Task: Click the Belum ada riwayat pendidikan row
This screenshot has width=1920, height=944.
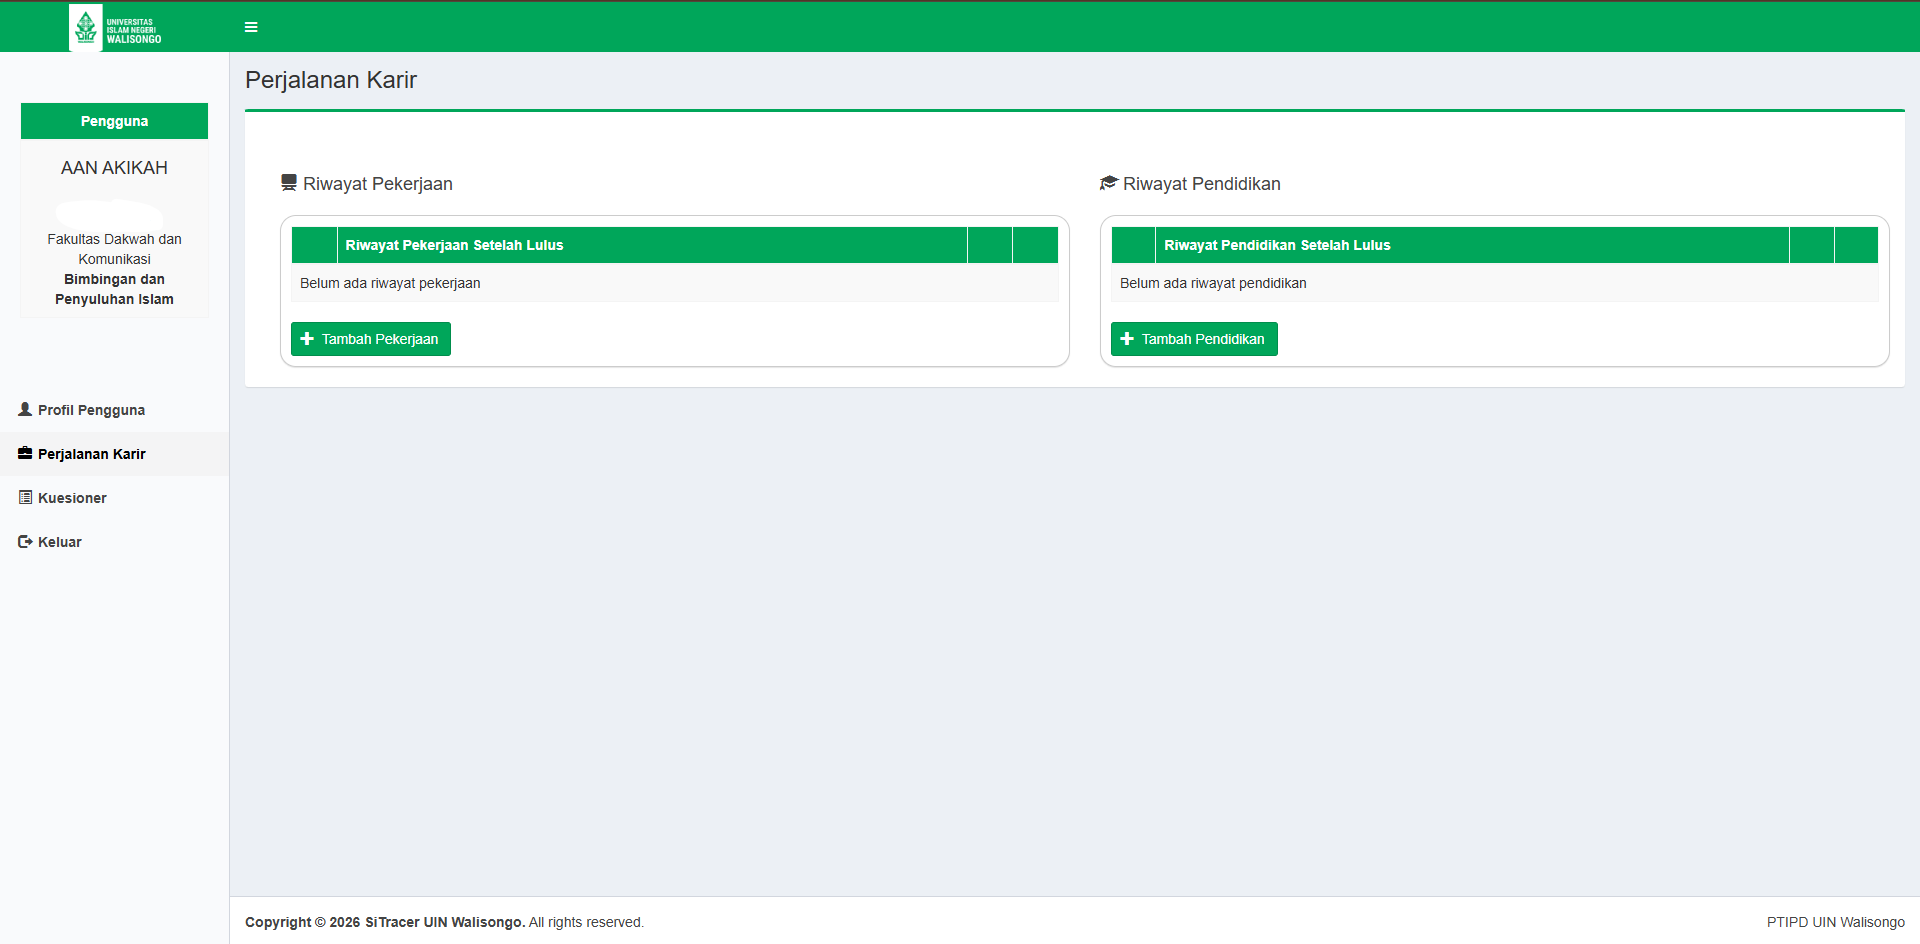Action: click(x=1213, y=283)
